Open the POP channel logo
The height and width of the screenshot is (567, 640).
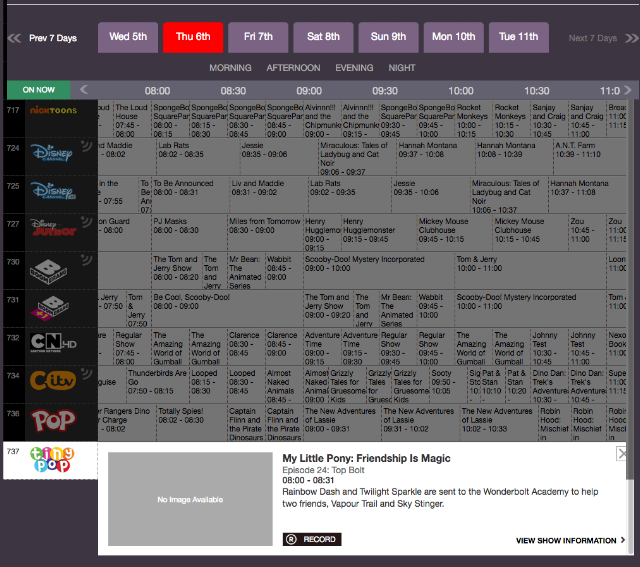tap(53, 420)
